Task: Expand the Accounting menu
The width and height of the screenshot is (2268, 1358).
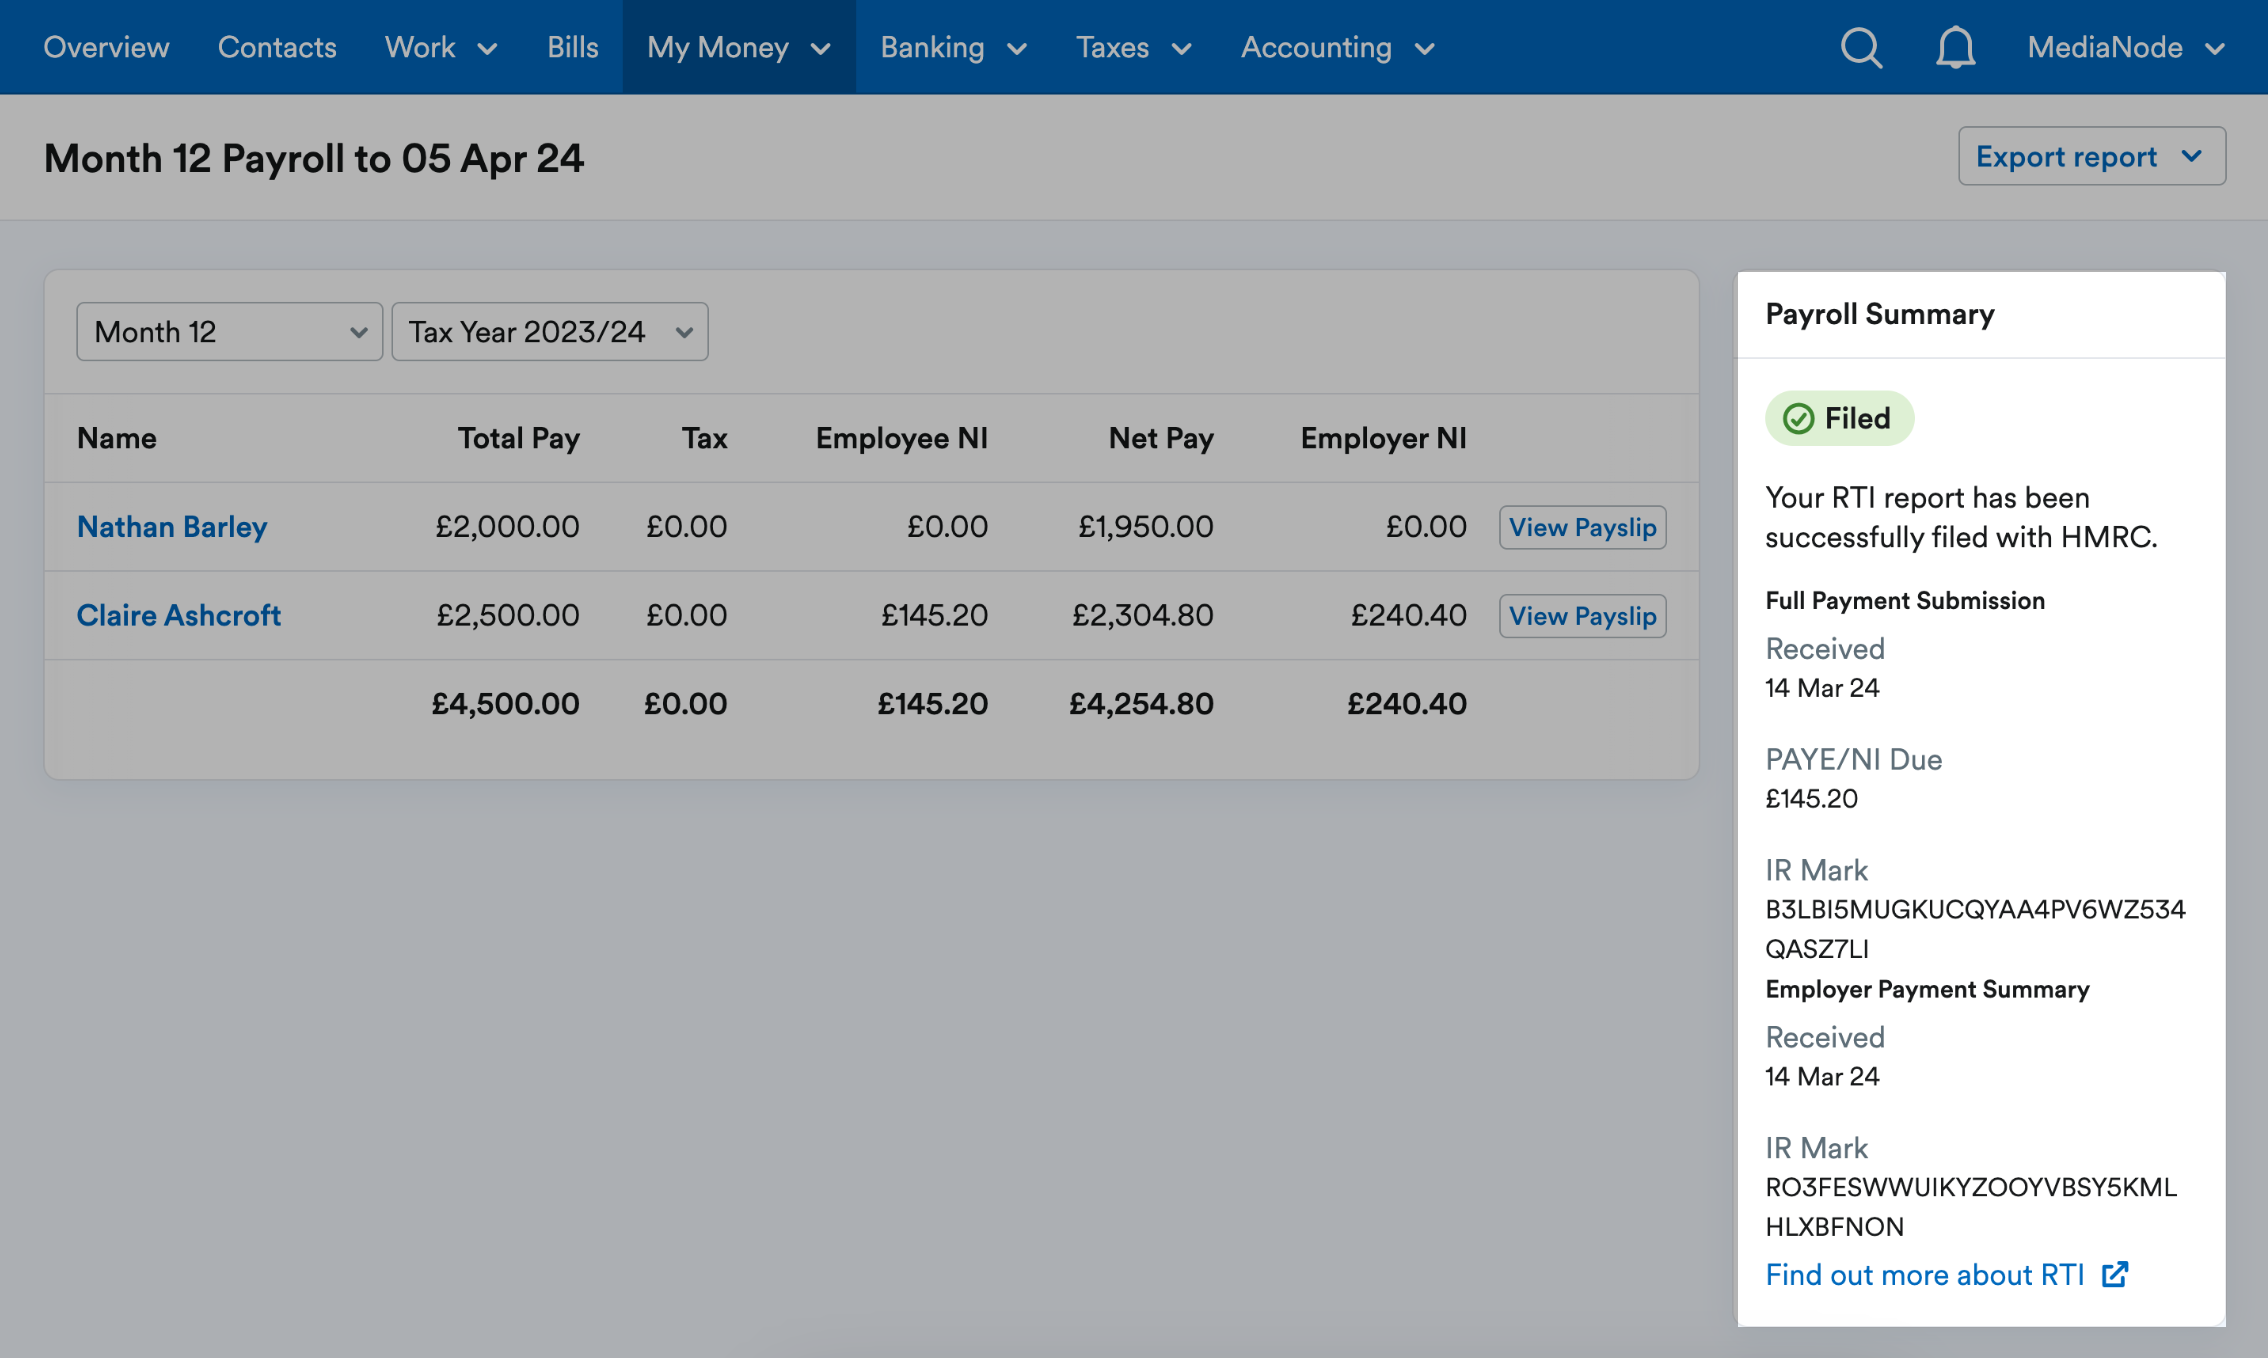Action: (x=1338, y=47)
